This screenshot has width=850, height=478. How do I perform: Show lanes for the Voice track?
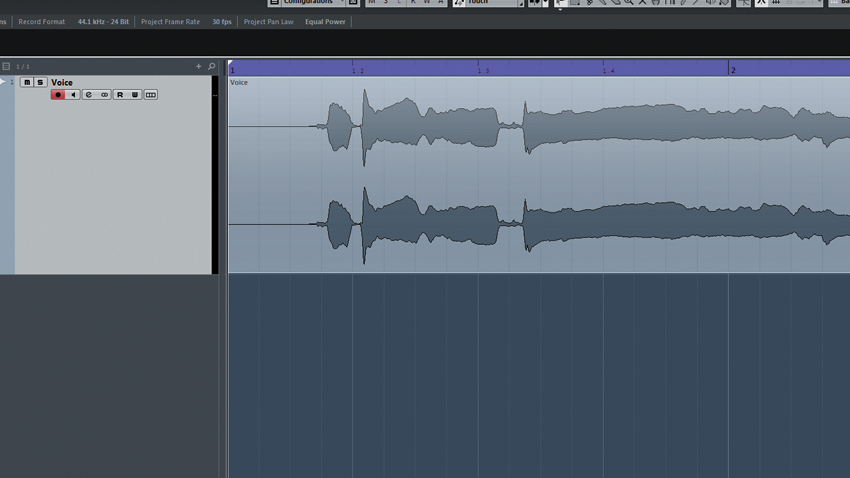tap(151, 95)
